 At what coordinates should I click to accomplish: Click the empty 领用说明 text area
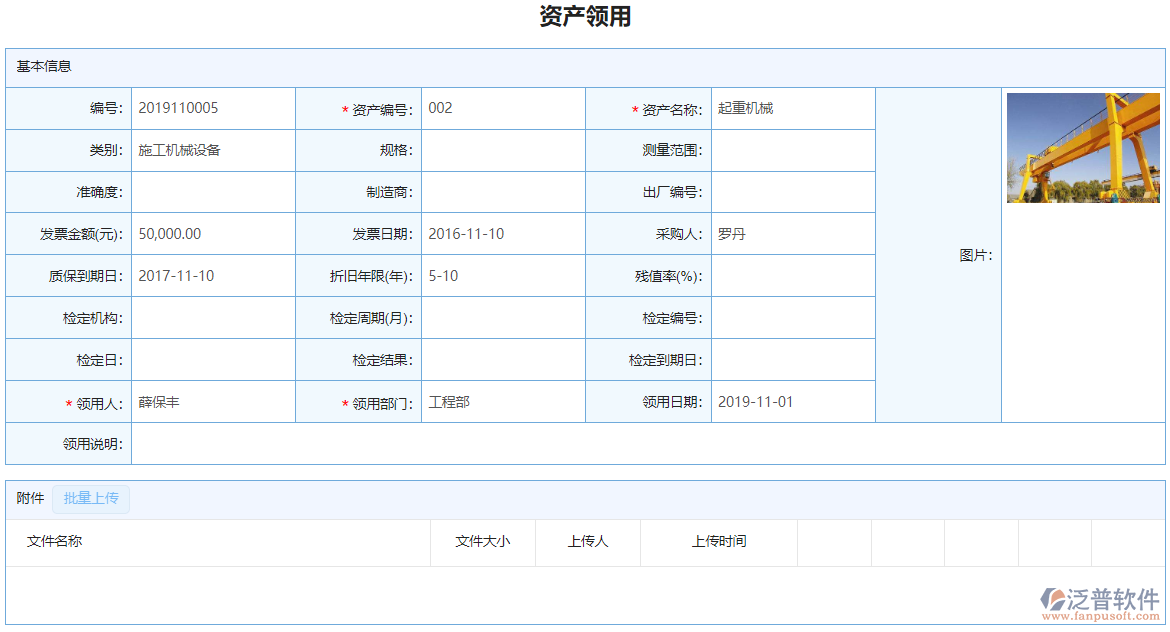tap(647, 444)
